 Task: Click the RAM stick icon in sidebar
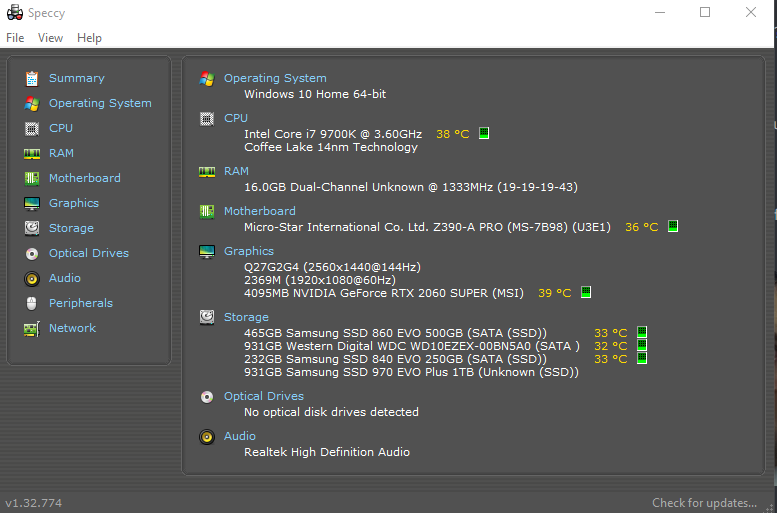(x=32, y=154)
